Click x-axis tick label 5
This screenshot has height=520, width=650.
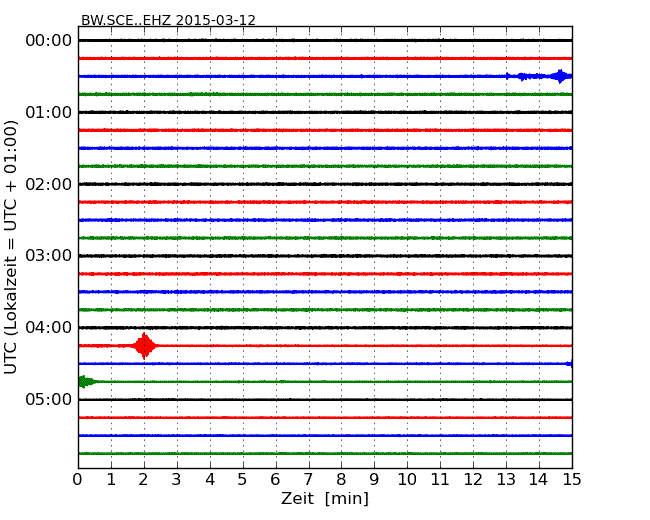pos(243,479)
